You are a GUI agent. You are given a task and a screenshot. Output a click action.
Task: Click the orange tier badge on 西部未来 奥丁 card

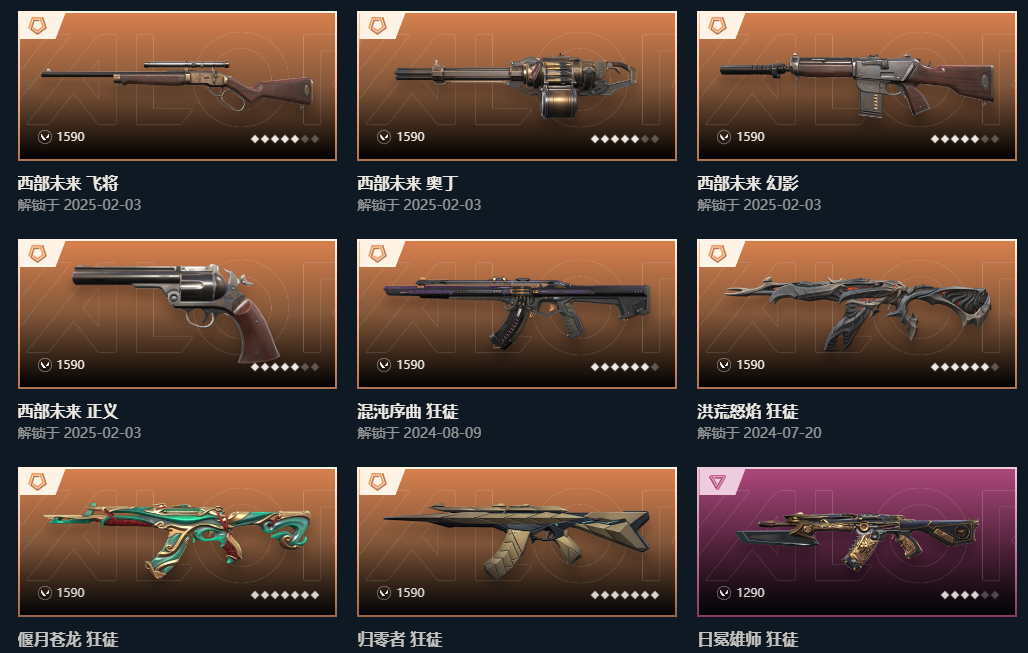[x=377, y=26]
